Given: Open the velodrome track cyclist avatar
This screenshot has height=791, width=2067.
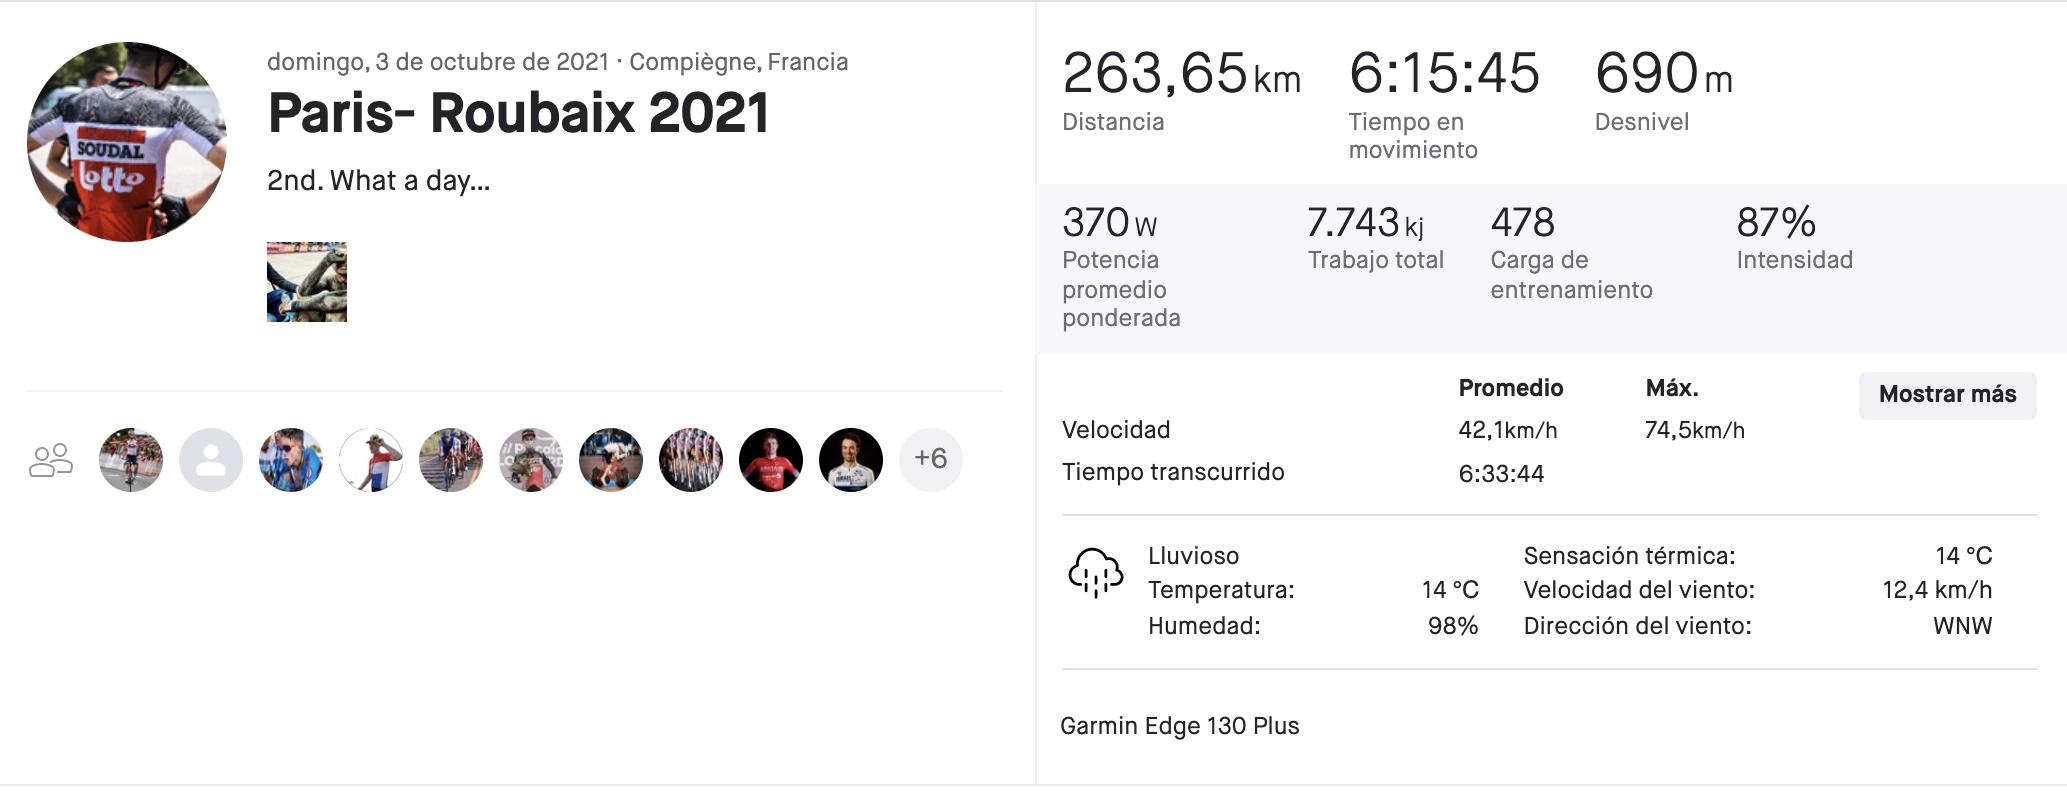Looking at the screenshot, I should click(611, 460).
